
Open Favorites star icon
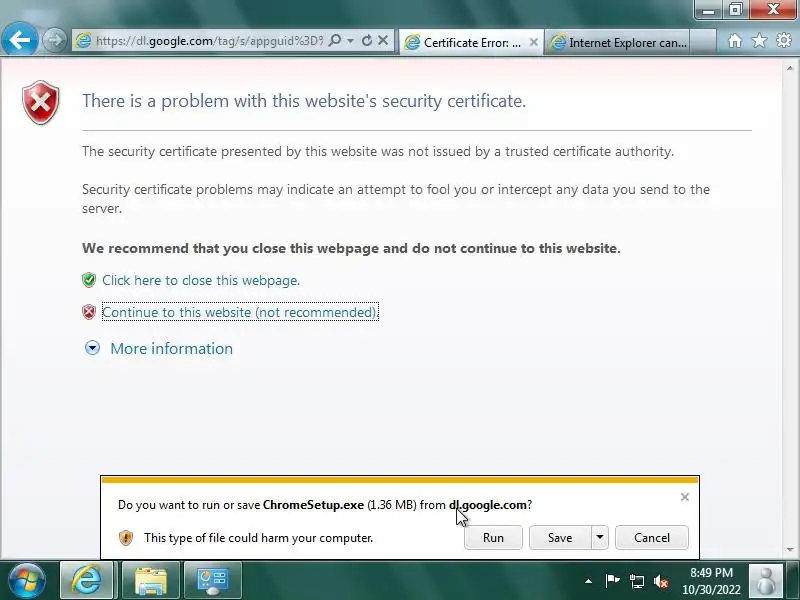[759, 40]
